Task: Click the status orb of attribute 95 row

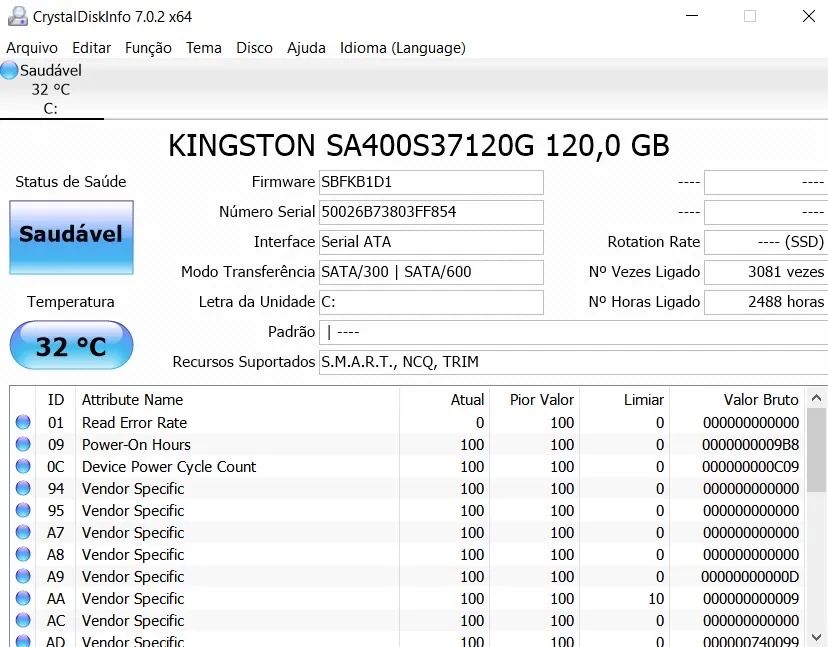Action: pyautogui.click(x=23, y=510)
